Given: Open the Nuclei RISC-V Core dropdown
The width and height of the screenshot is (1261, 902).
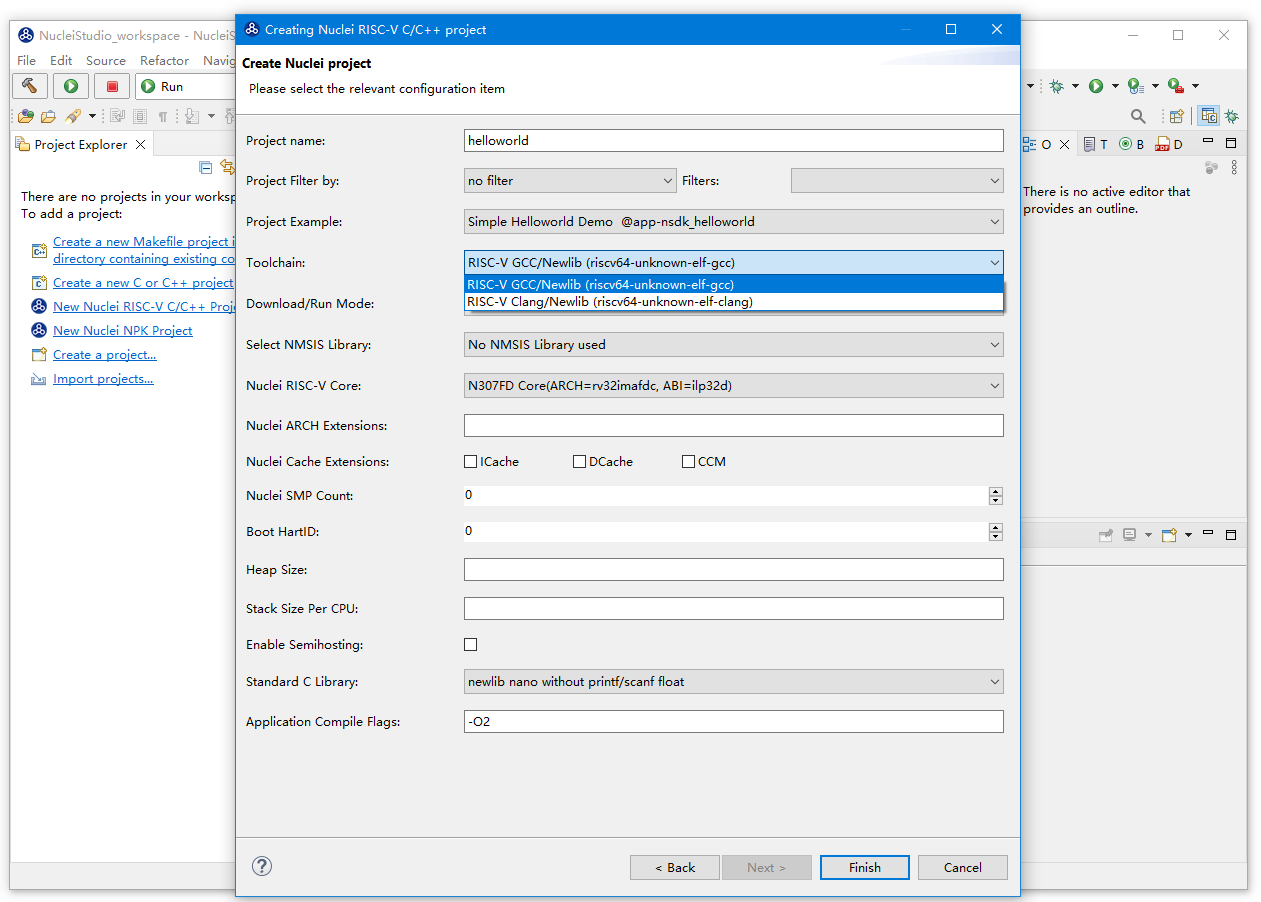Looking at the screenshot, I should point(733,385).
